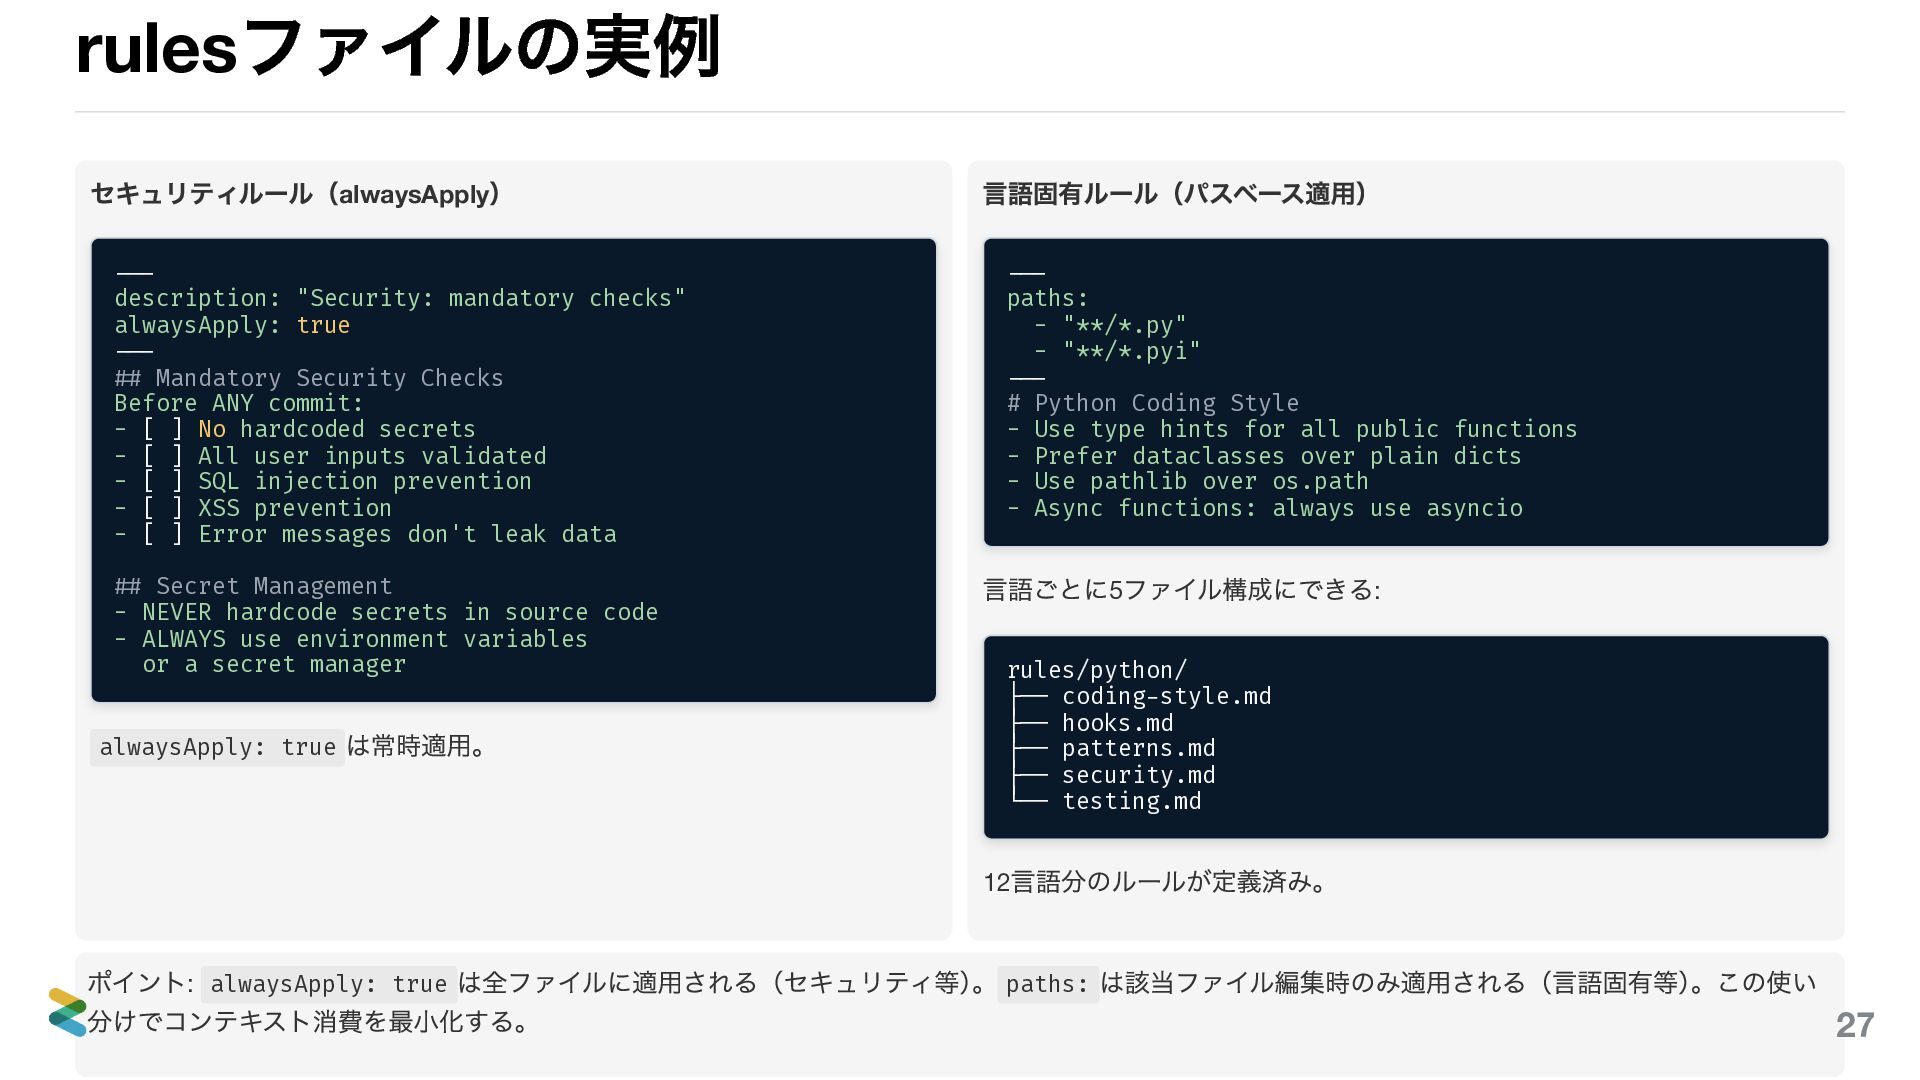Tick 'Error messages don't leak data' checkbox
Screen dimensions: 1920x1080
pyautogui.click(x=163, y=534)
